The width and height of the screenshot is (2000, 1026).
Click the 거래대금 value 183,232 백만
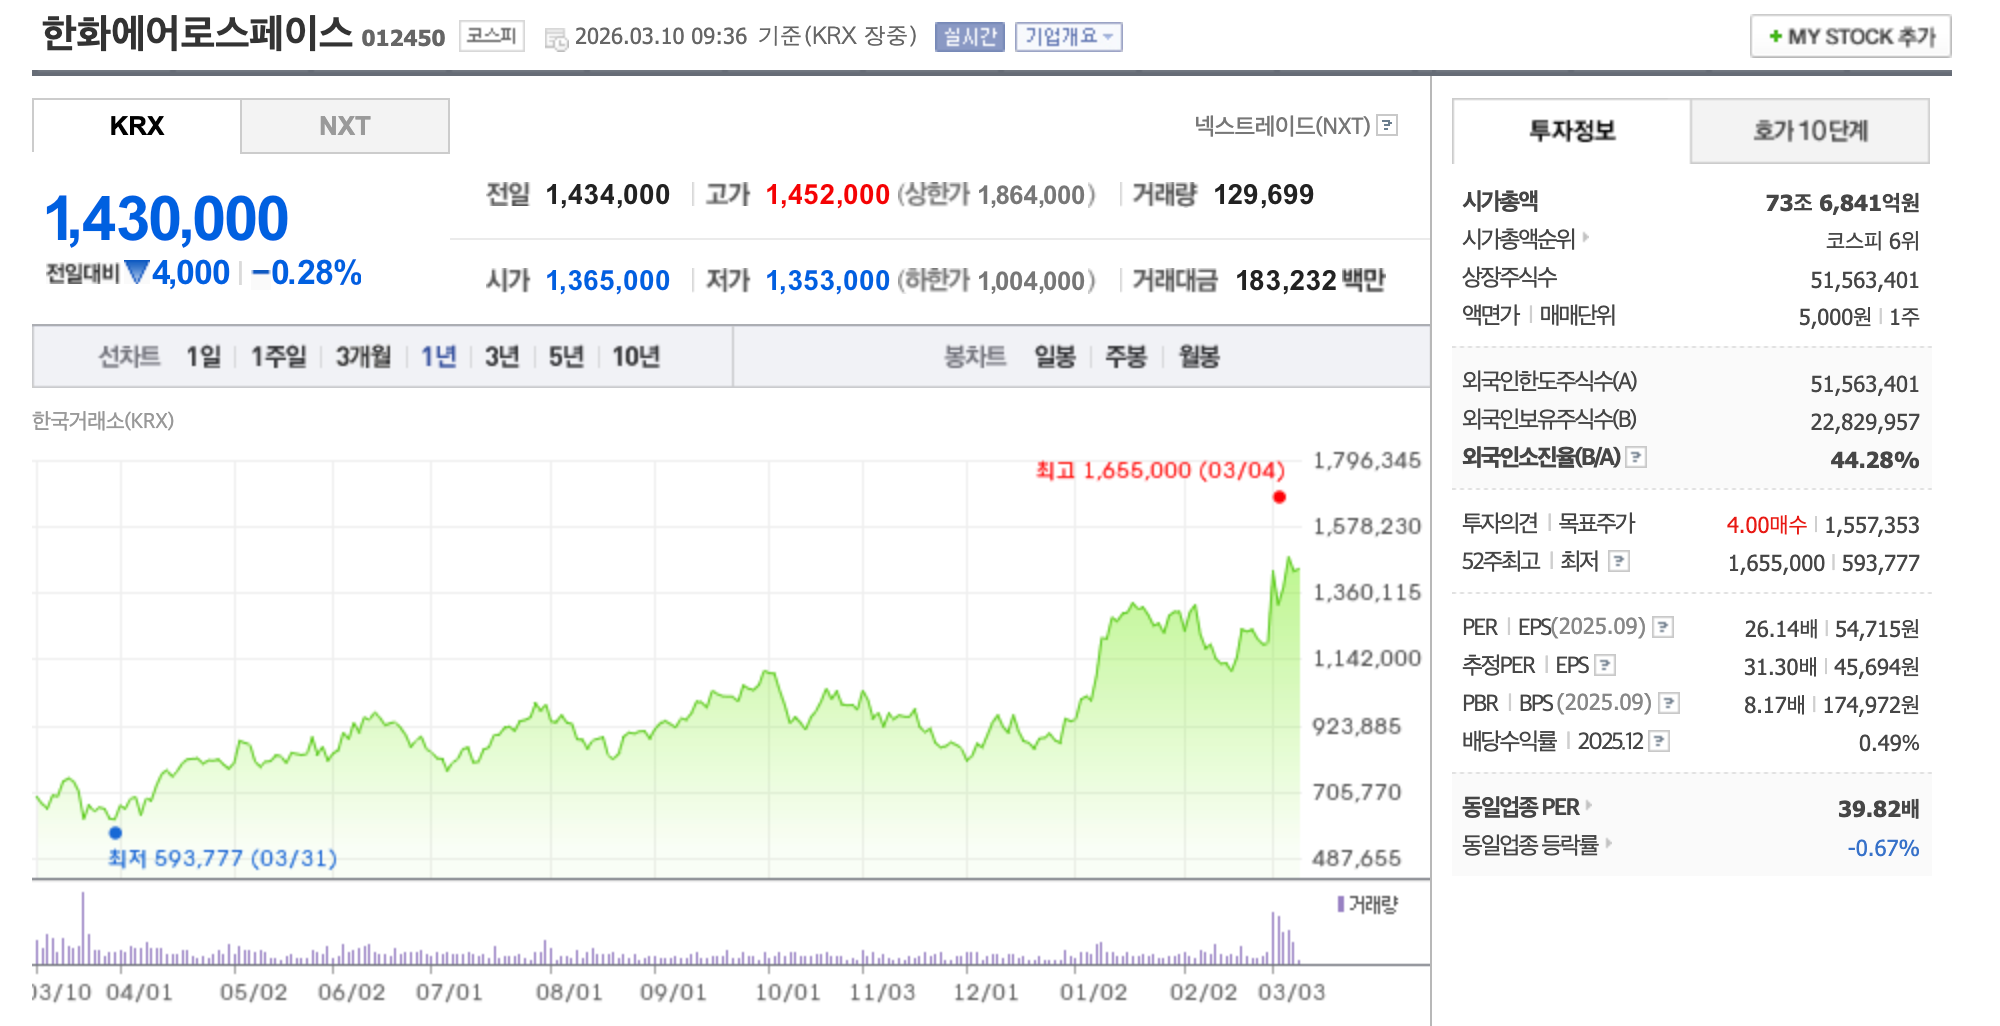pyautogui.click(x=1310, y=280)
